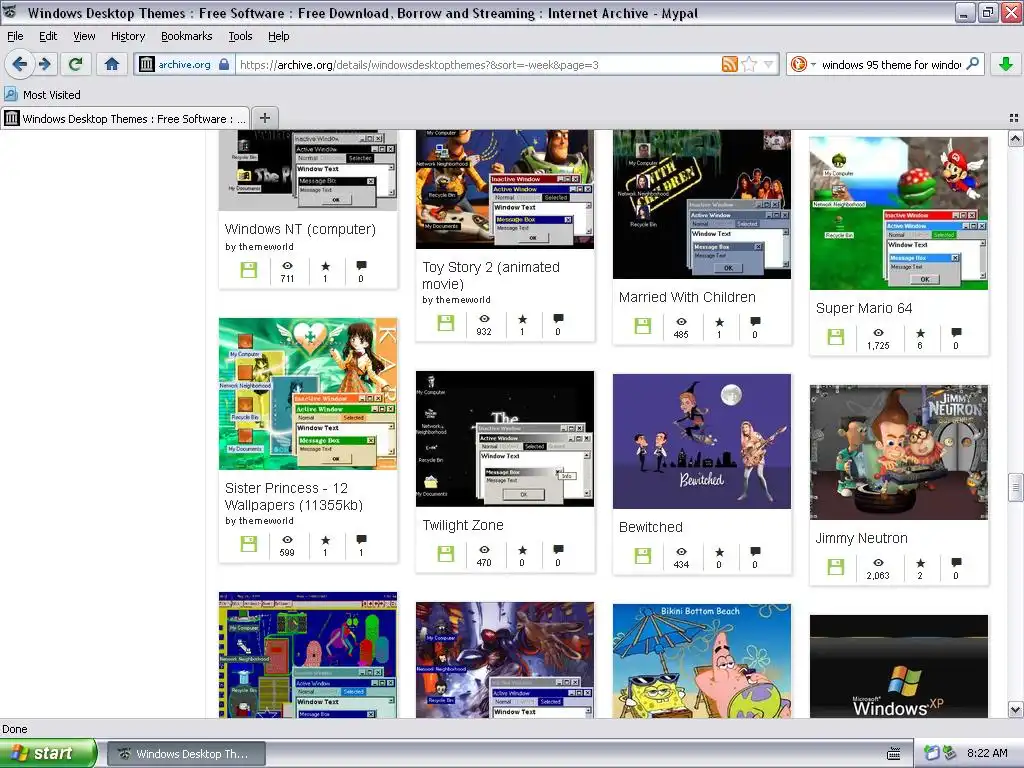1024x768 pixels.
Task: Click the Jimmy Neutron thumbnail image
Action: point(899,452)
